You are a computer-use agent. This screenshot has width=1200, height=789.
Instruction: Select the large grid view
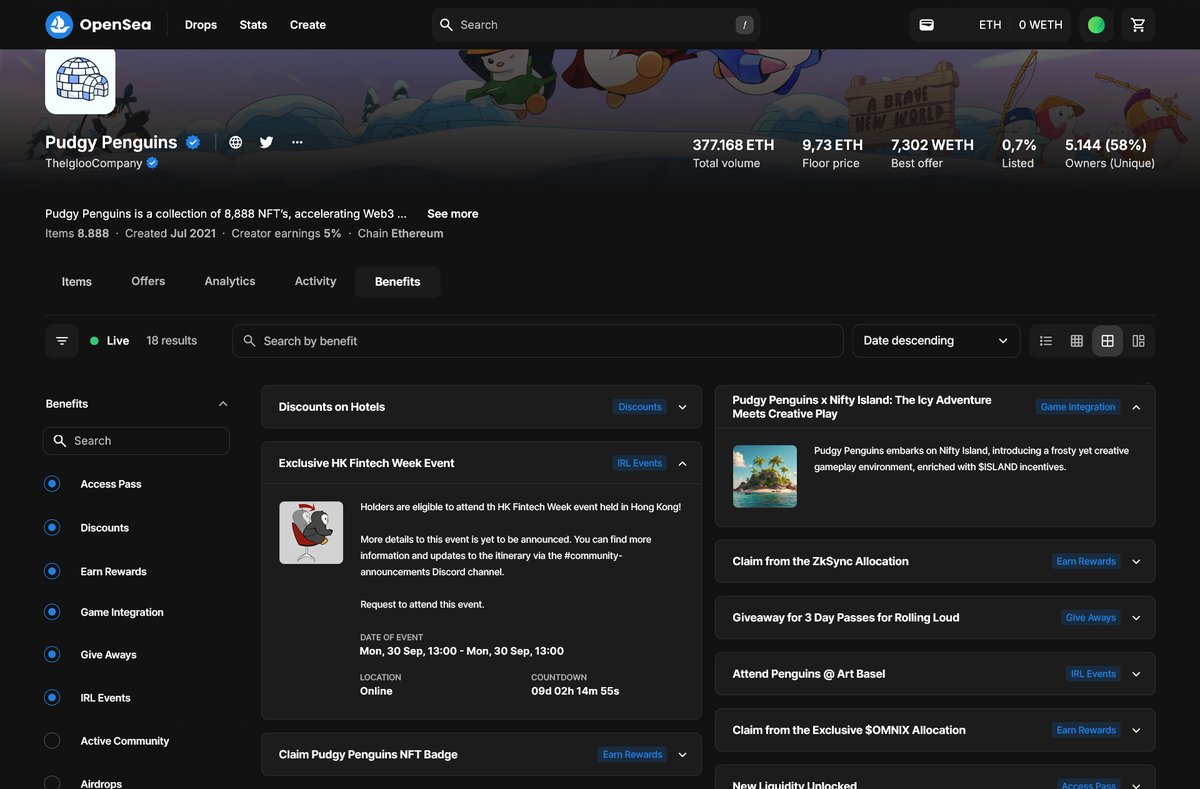pos(1108,341)
